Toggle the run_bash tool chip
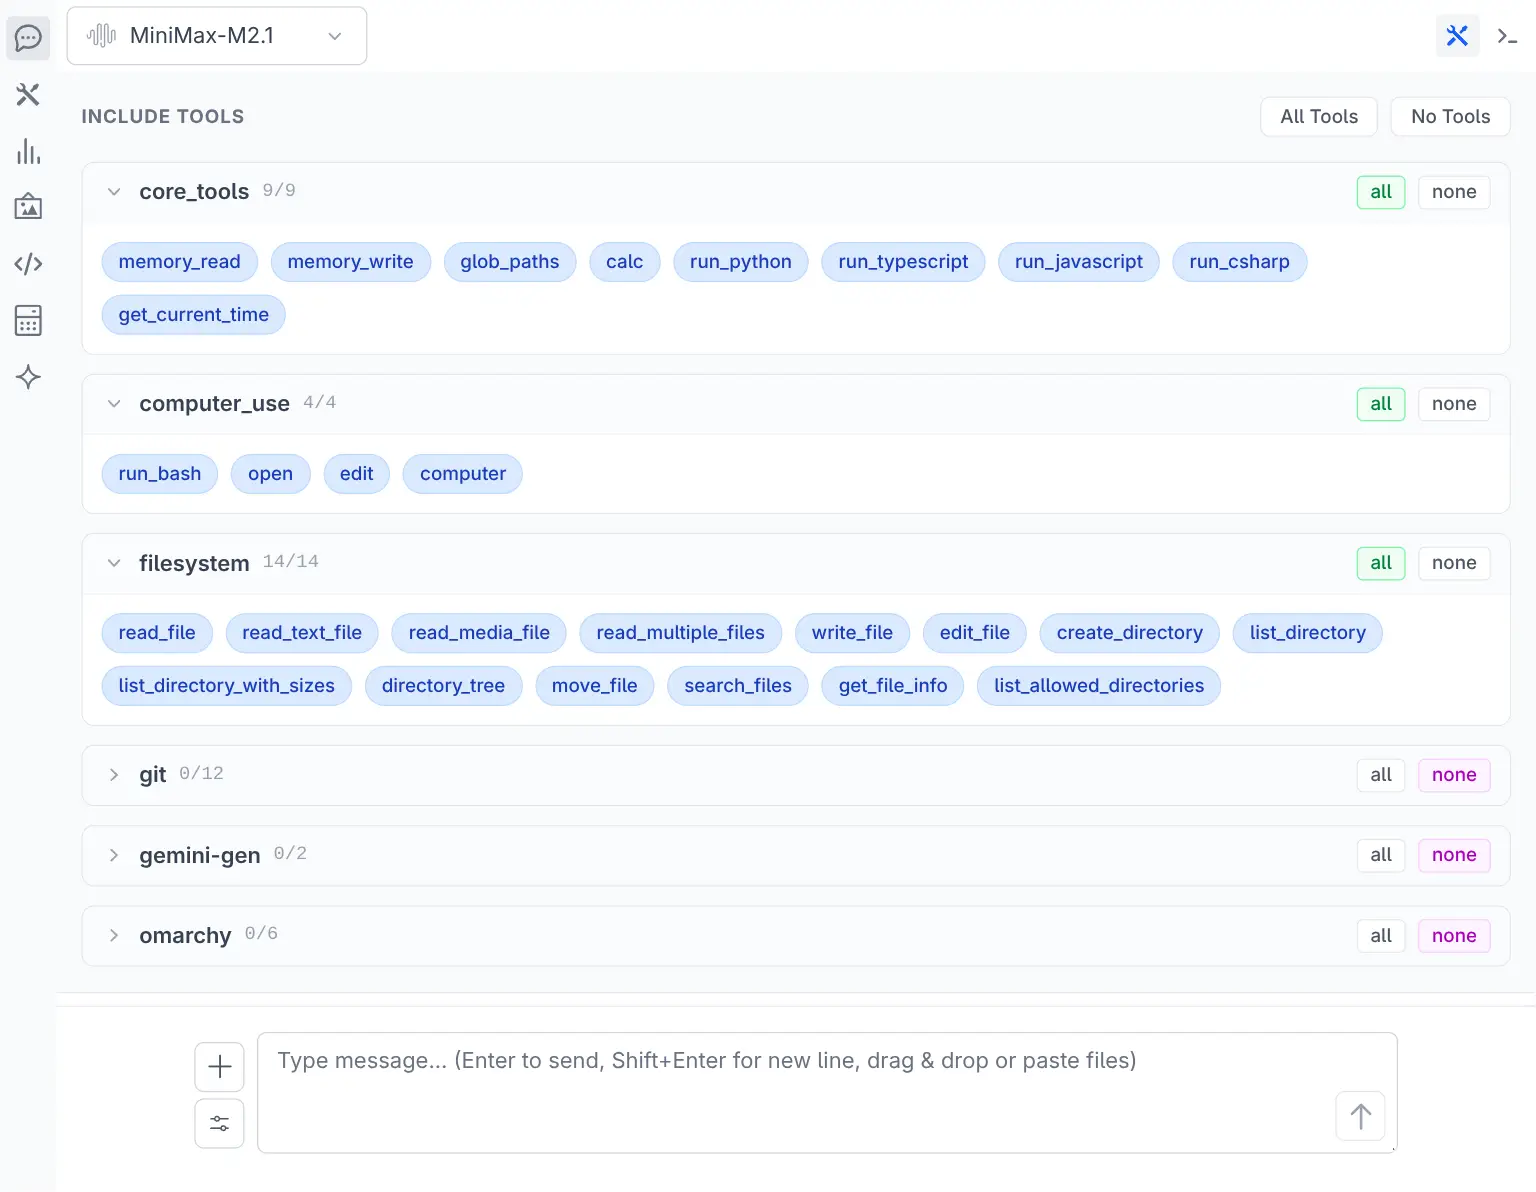Screen dimensions: 1536x1192 point(160,474)
